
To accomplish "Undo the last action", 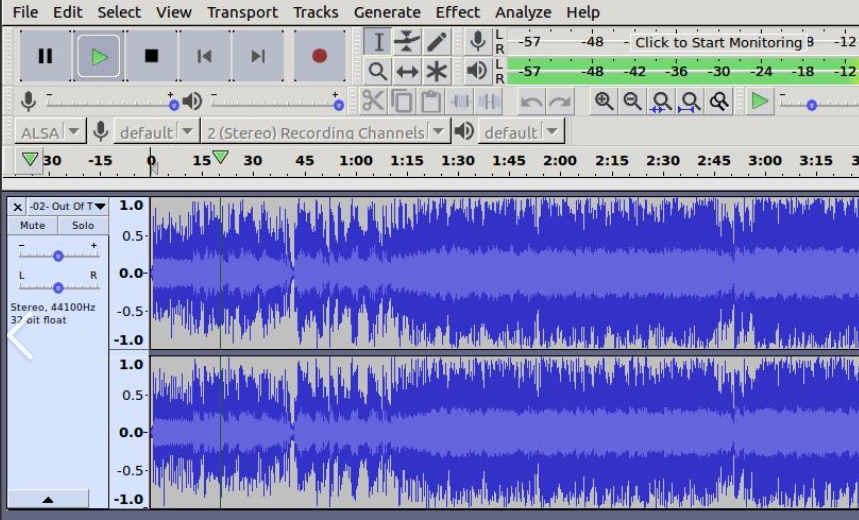I will click(531, 101).
